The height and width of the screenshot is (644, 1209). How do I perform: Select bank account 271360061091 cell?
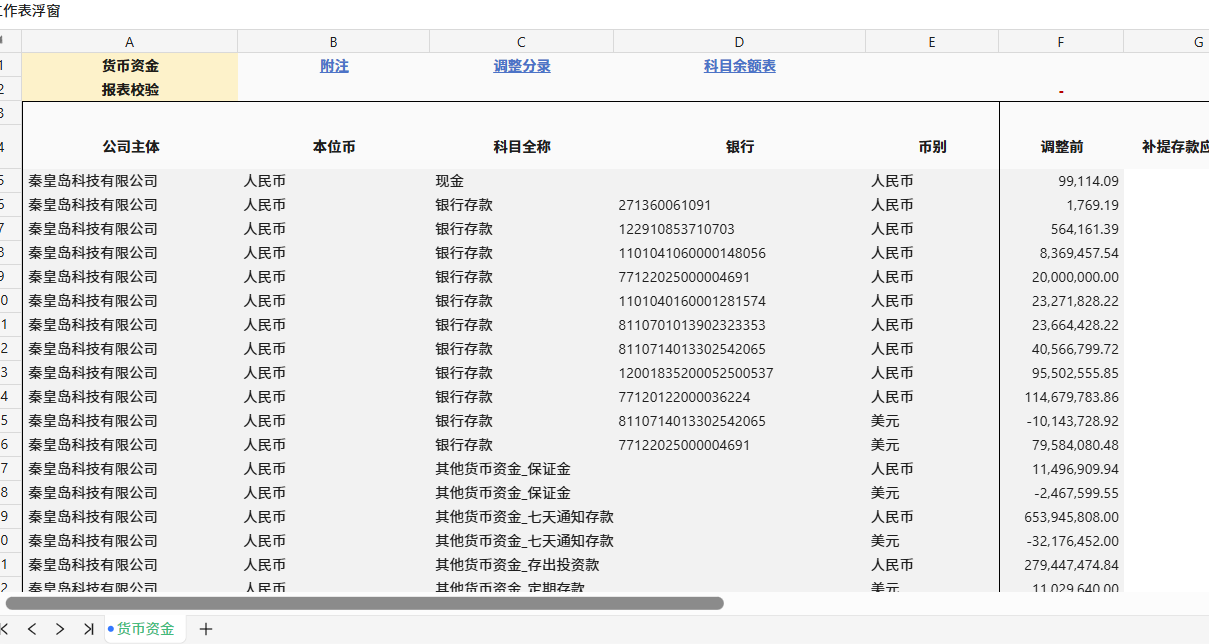coord(740,205)
